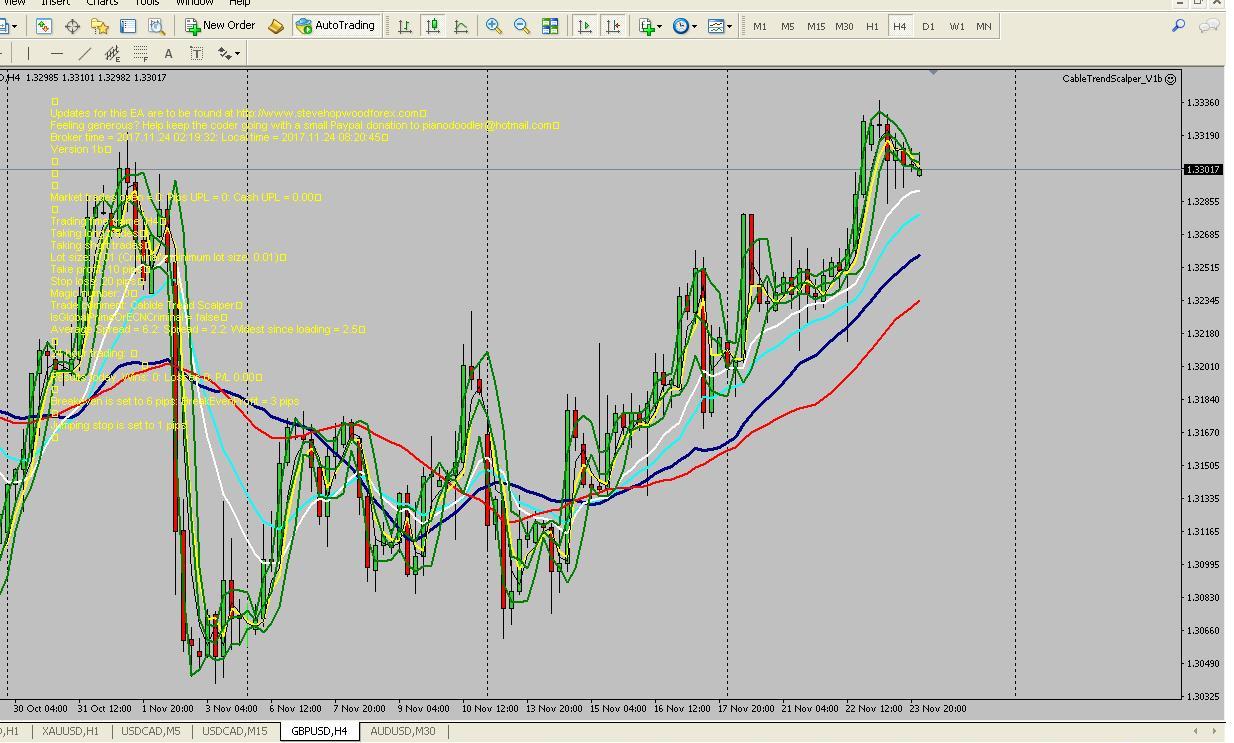This screenshot has height=743, width=1234.
Task: Select the M5 timeframe
Action: tap(788, 26)
